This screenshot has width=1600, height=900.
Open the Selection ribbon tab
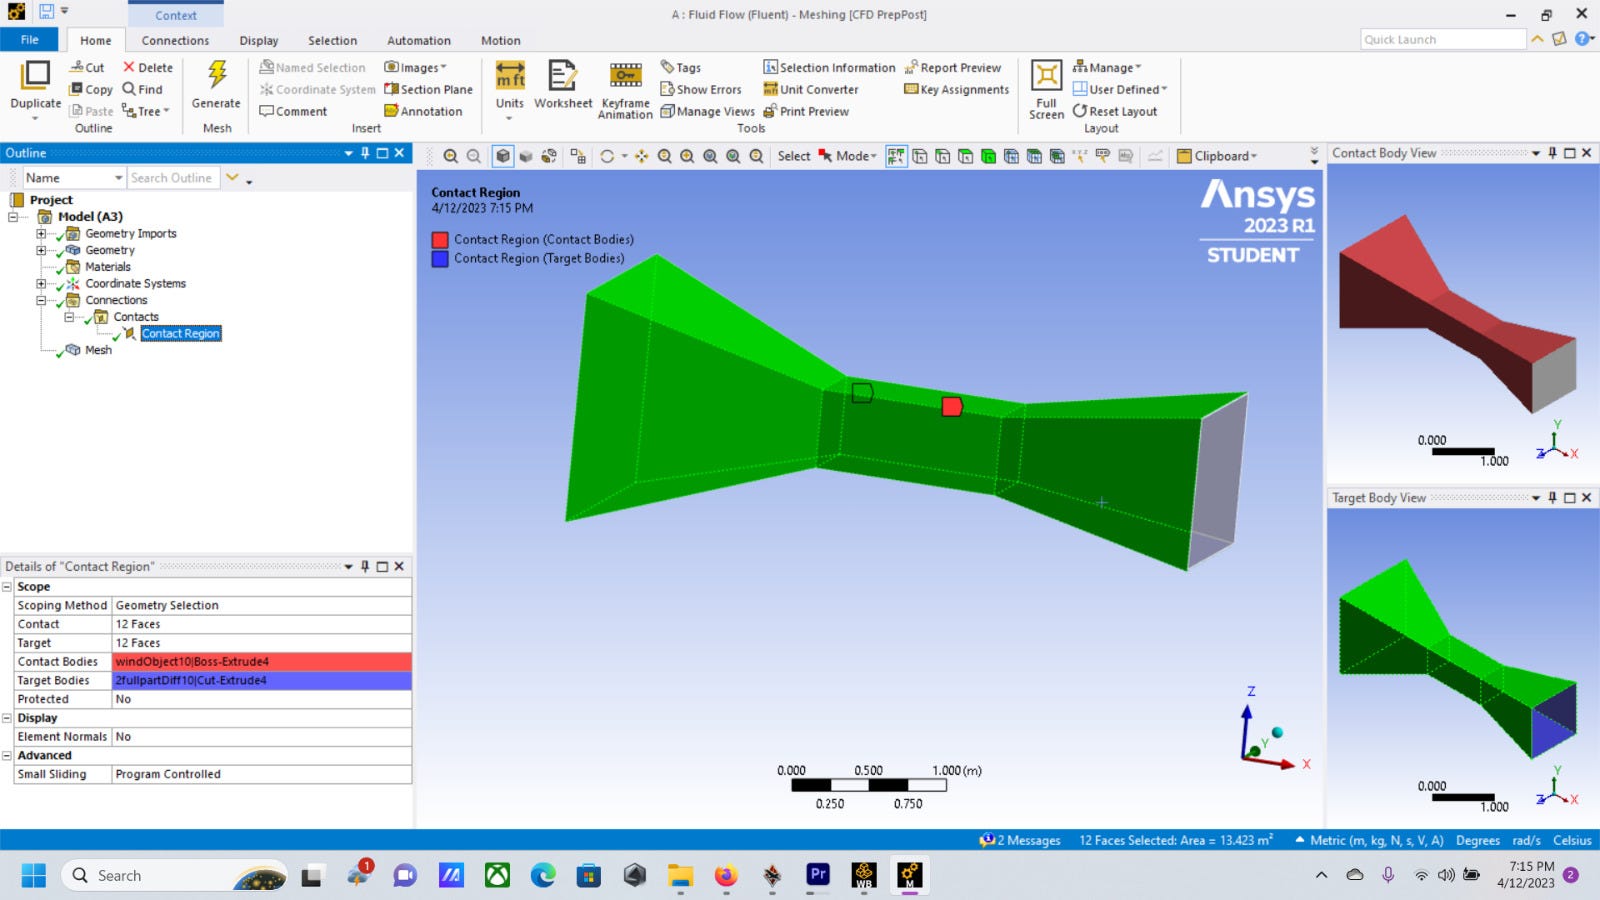point(332,40)
